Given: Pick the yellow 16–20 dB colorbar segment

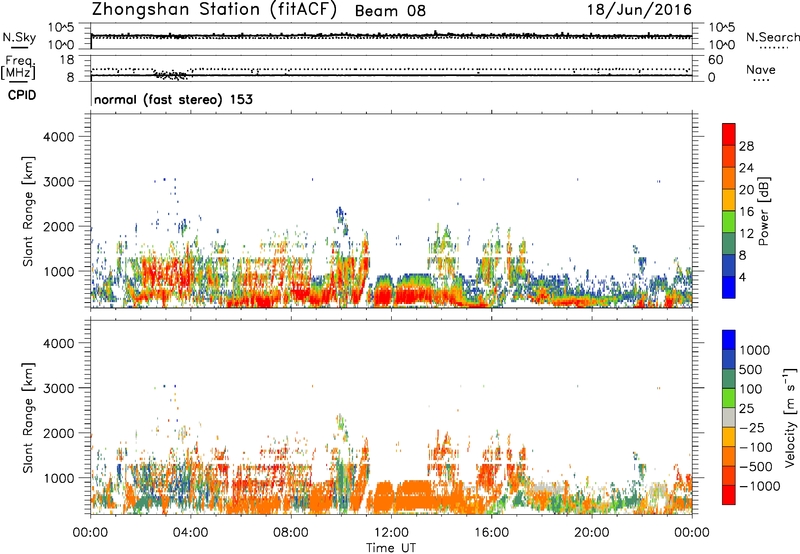Looking at the screenshot, I should point(729,200).
